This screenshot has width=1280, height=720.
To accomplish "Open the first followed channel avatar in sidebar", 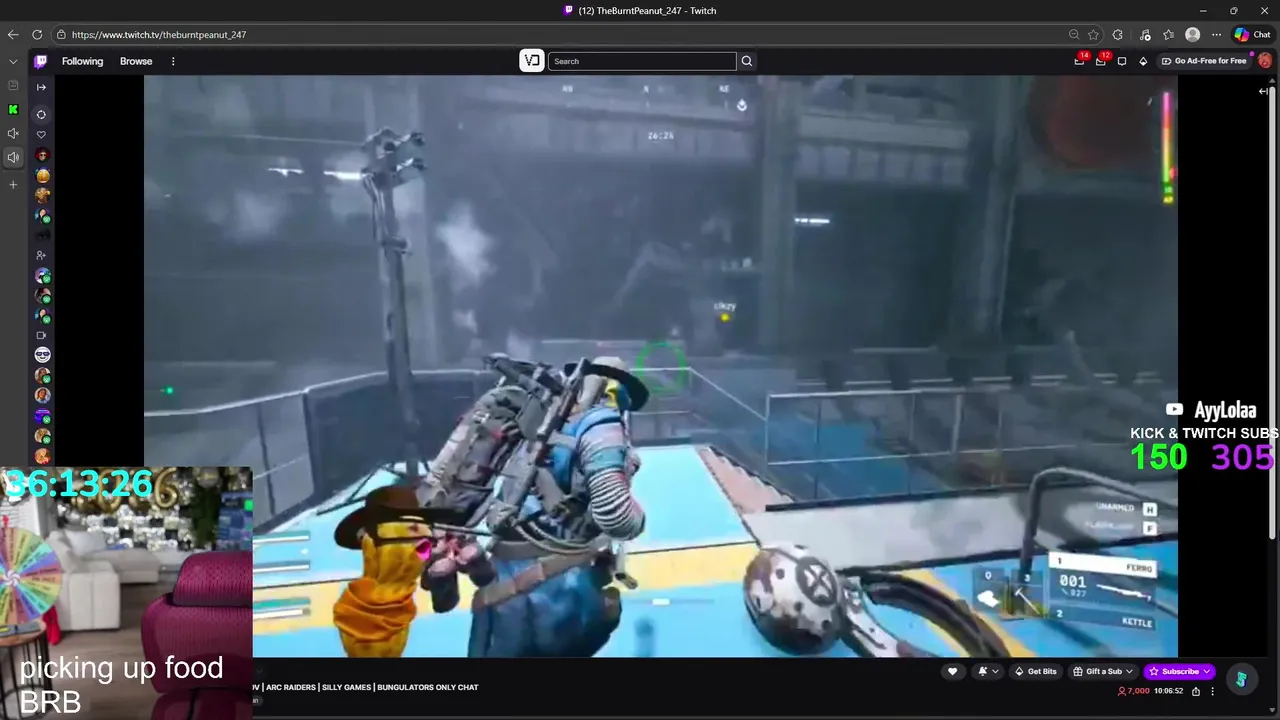I will point(42,156).
